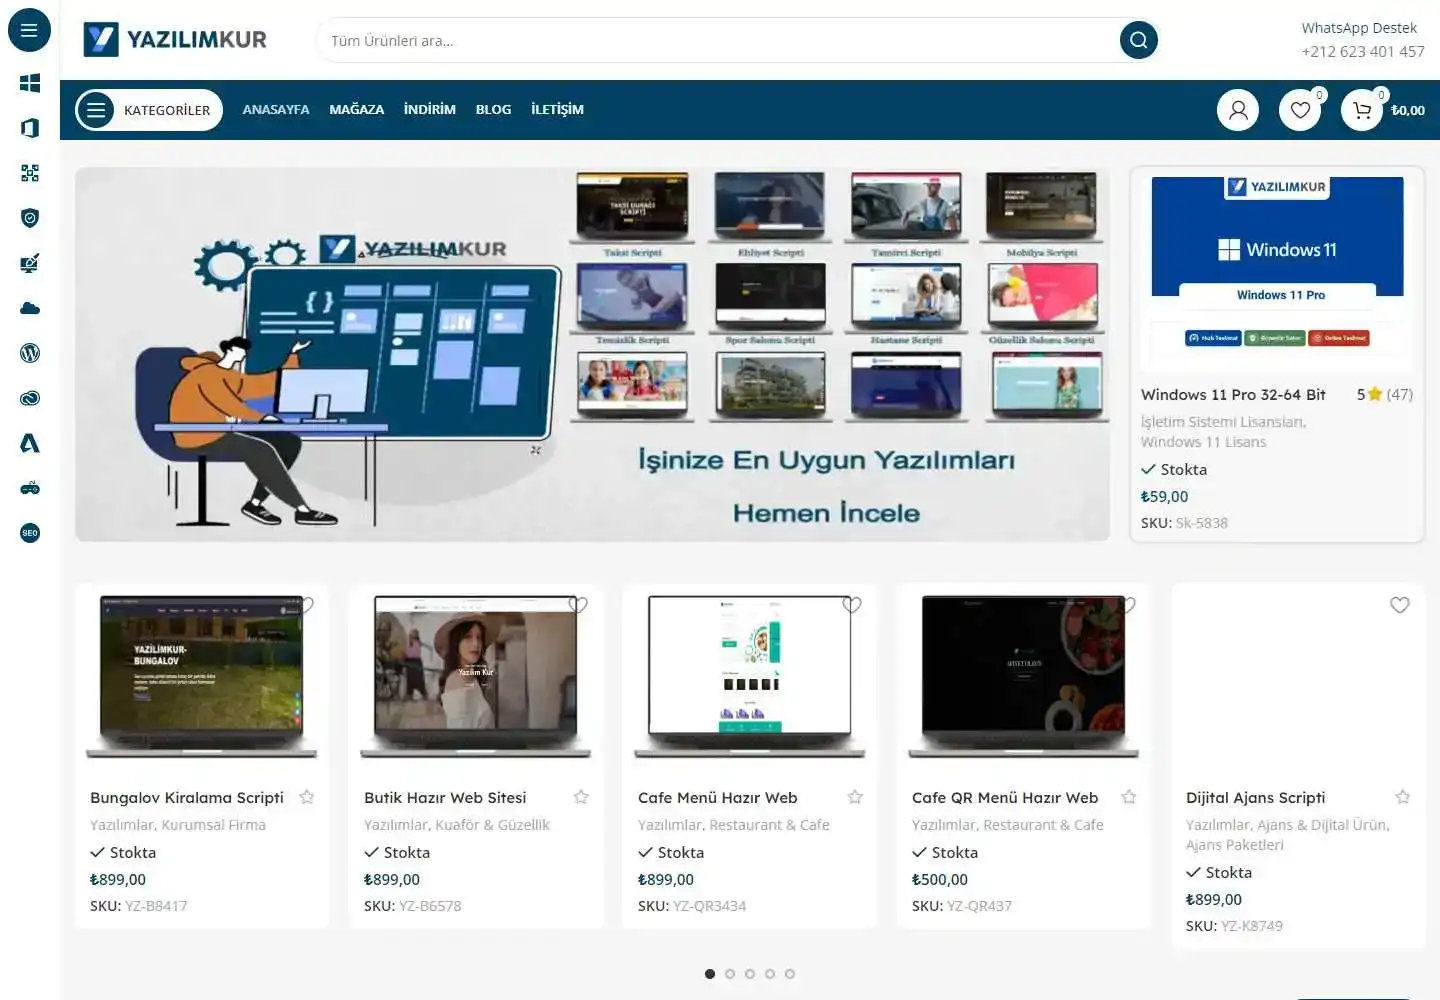Click the Kurumsal Firma category link
This screenshot has height=1000, width=1440.
[213, 825]
